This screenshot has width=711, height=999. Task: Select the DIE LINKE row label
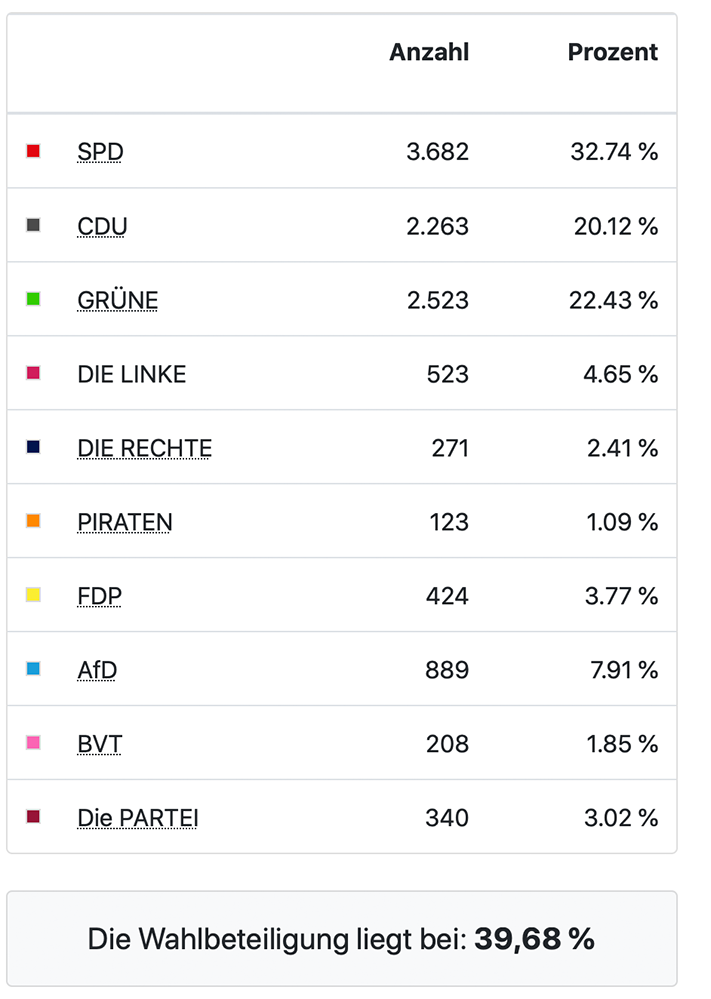click(131, 374)
